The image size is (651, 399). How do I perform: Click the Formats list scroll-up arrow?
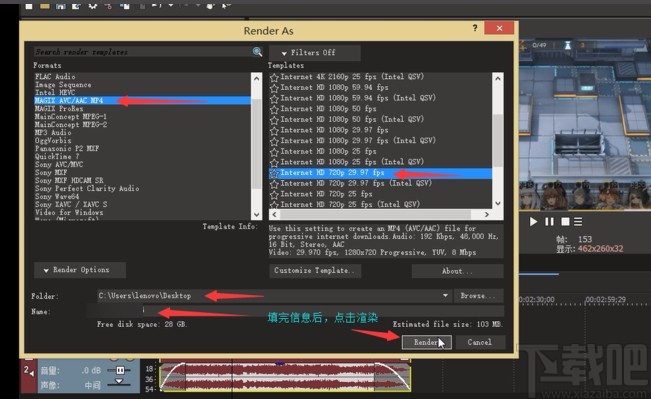257,78
